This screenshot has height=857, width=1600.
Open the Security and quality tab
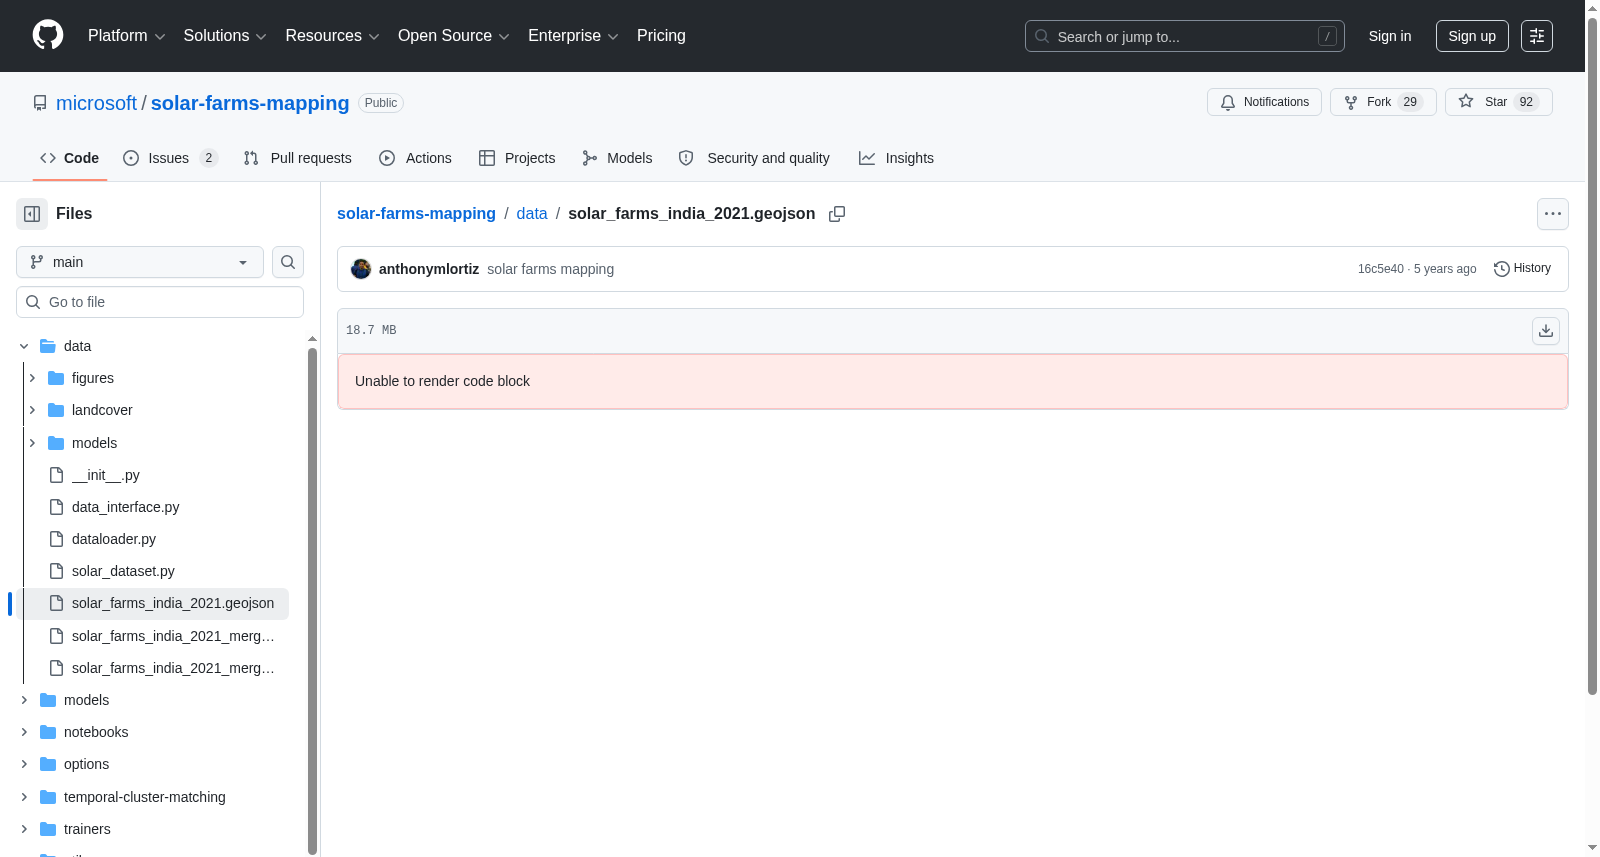[754, 158]
